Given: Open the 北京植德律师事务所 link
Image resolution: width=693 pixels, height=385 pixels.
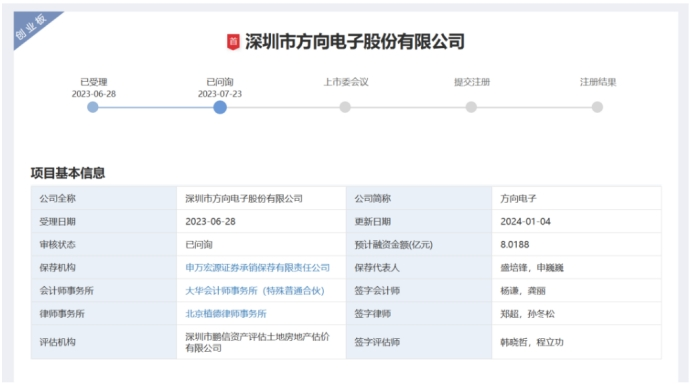Looking at the screenshot, I should pyautogui.click(x=226, y=313).
